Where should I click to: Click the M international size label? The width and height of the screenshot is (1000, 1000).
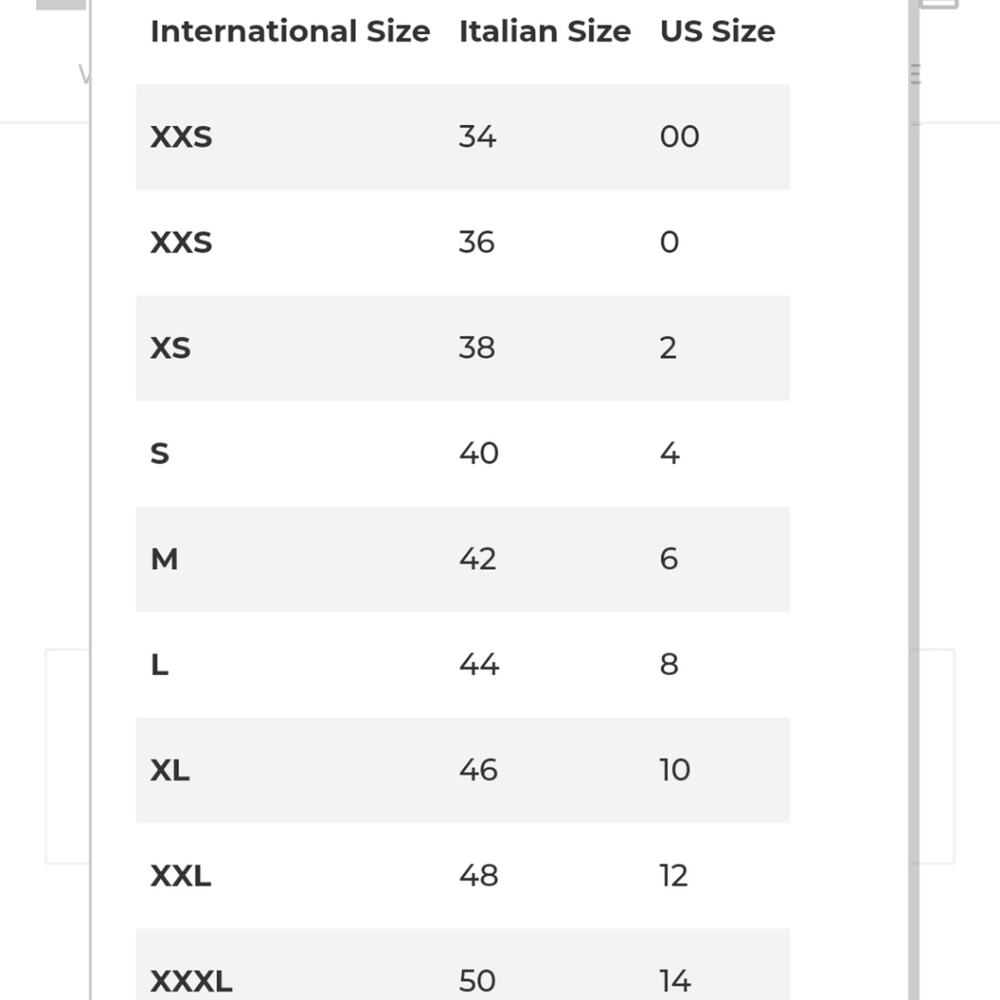coord(164,559)
